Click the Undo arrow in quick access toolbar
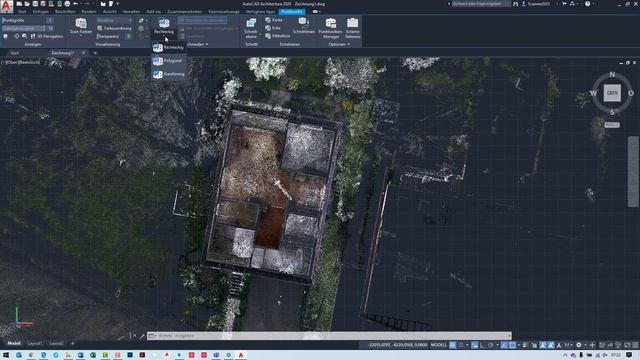The image size is (640, 360). coord(76,4)
